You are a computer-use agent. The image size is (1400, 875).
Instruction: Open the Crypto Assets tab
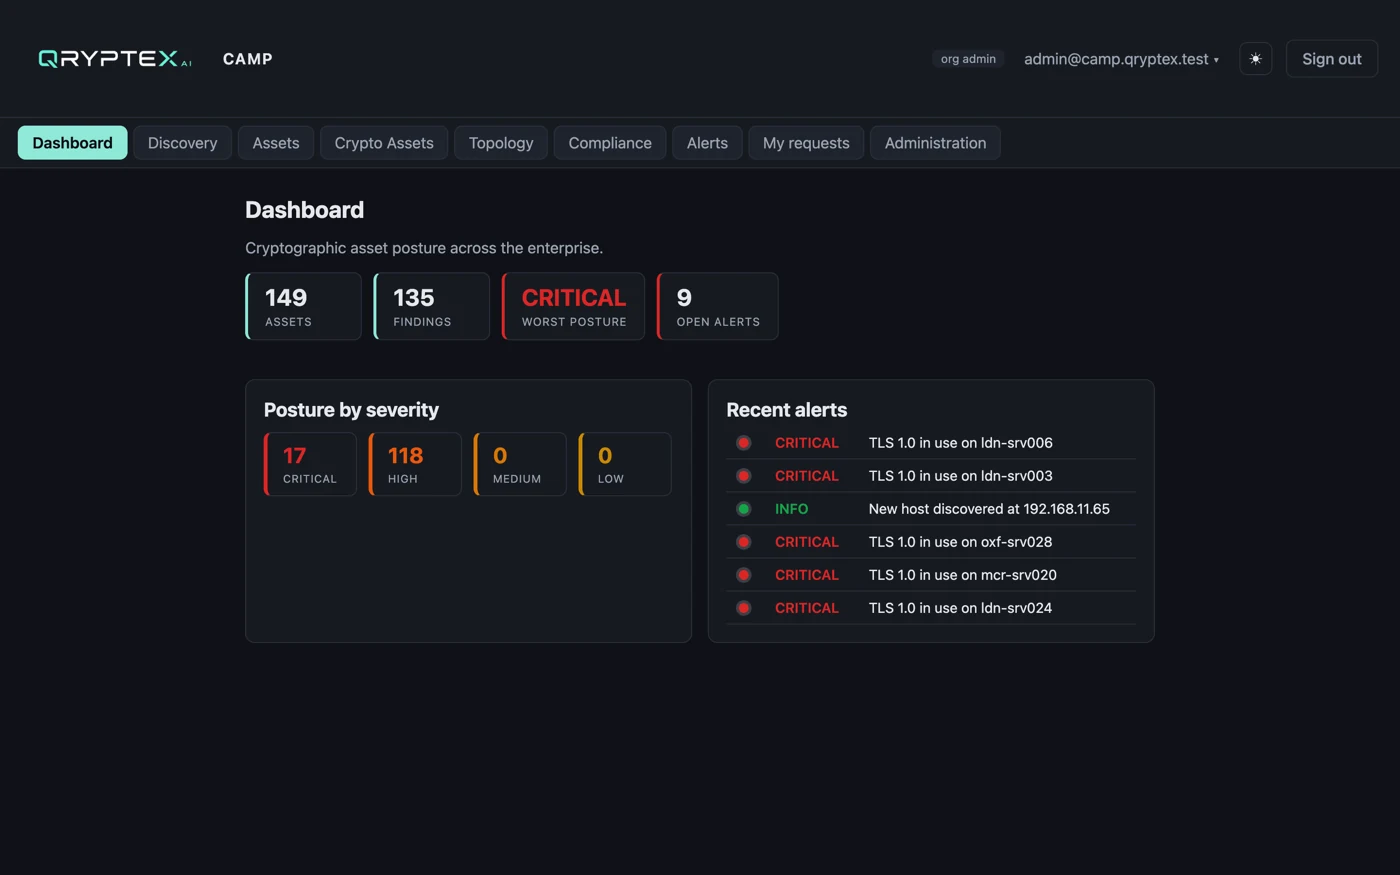point(384,143)
